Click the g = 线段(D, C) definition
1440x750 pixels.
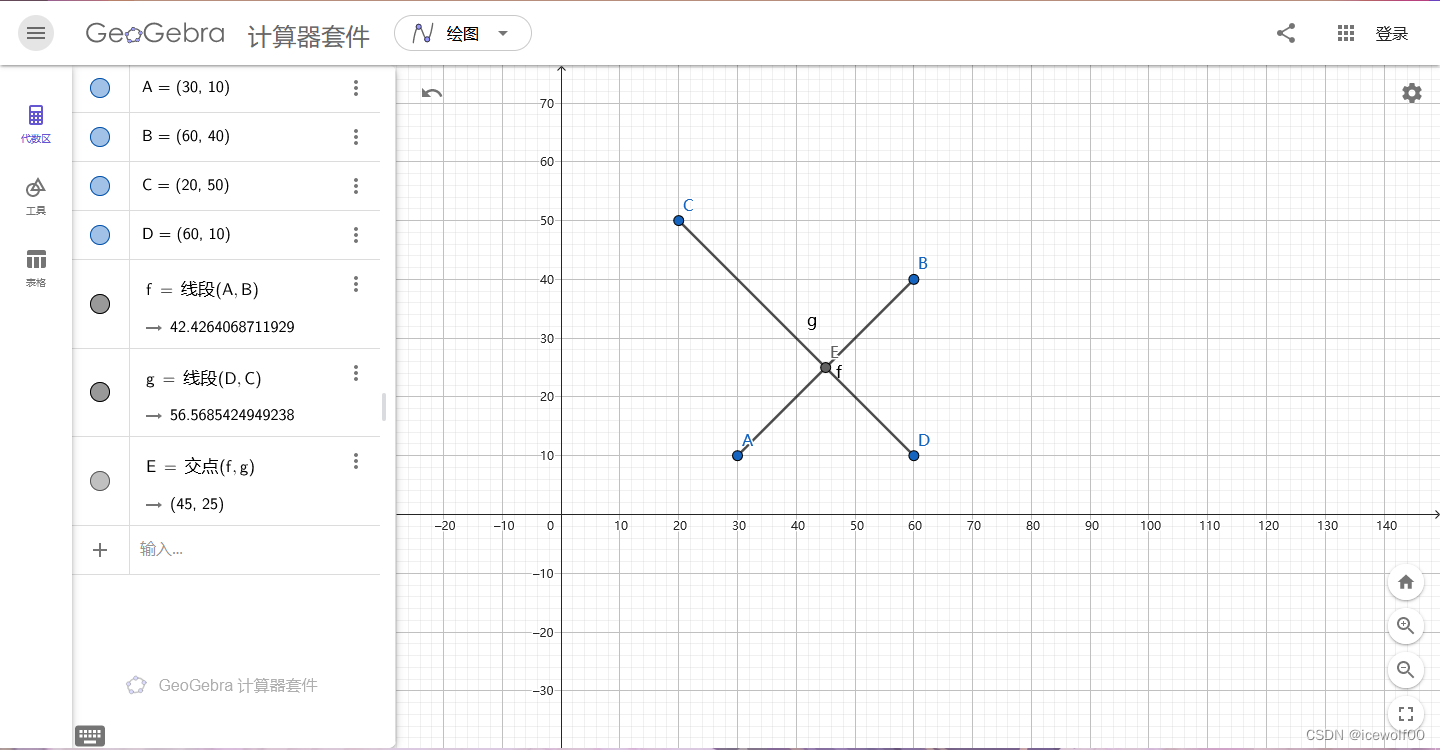204,379
